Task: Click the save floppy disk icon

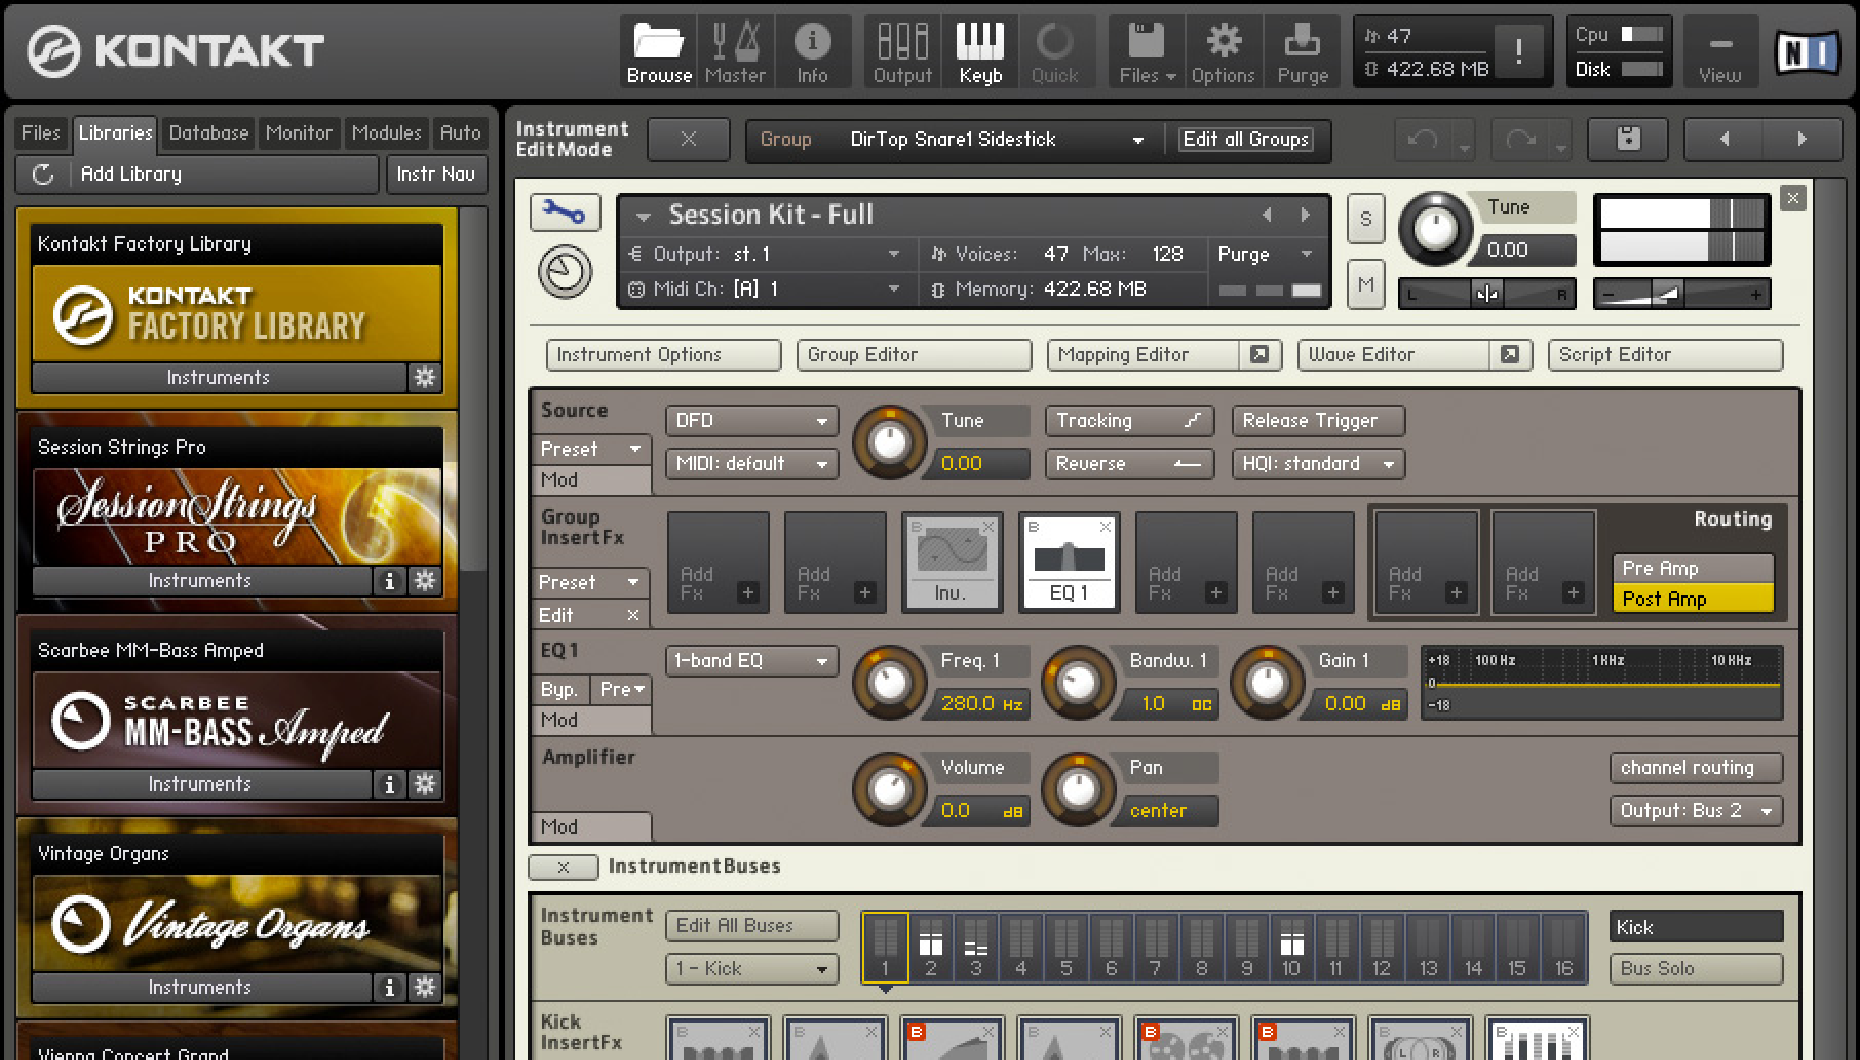Action: (1628, 139)
